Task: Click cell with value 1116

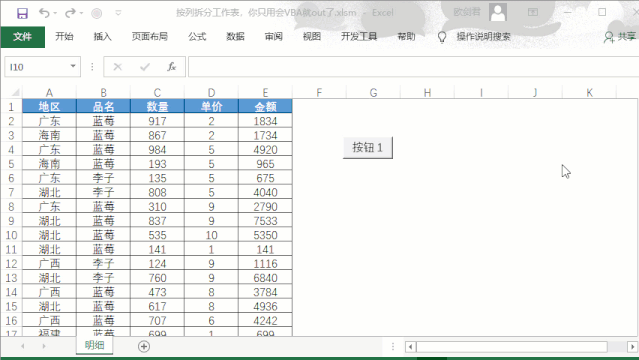Action: click(265, 264)
